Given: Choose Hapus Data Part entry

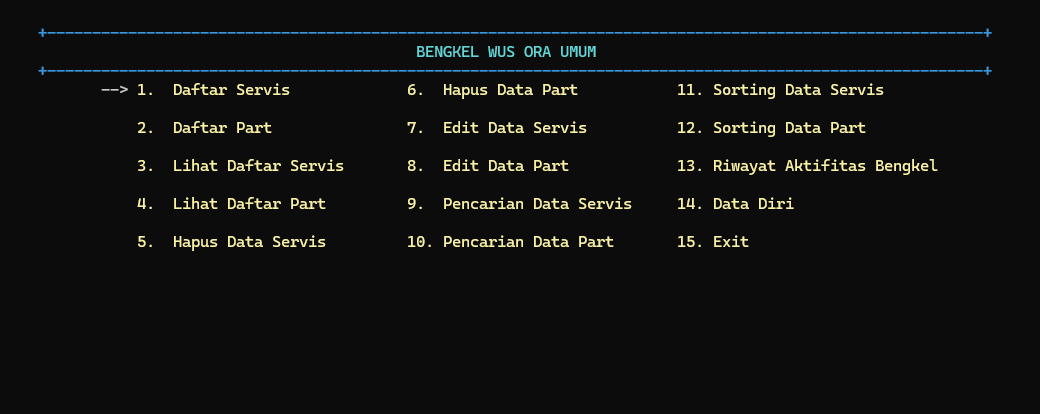Looking at the screenshot, I should (x=510, y=90).
